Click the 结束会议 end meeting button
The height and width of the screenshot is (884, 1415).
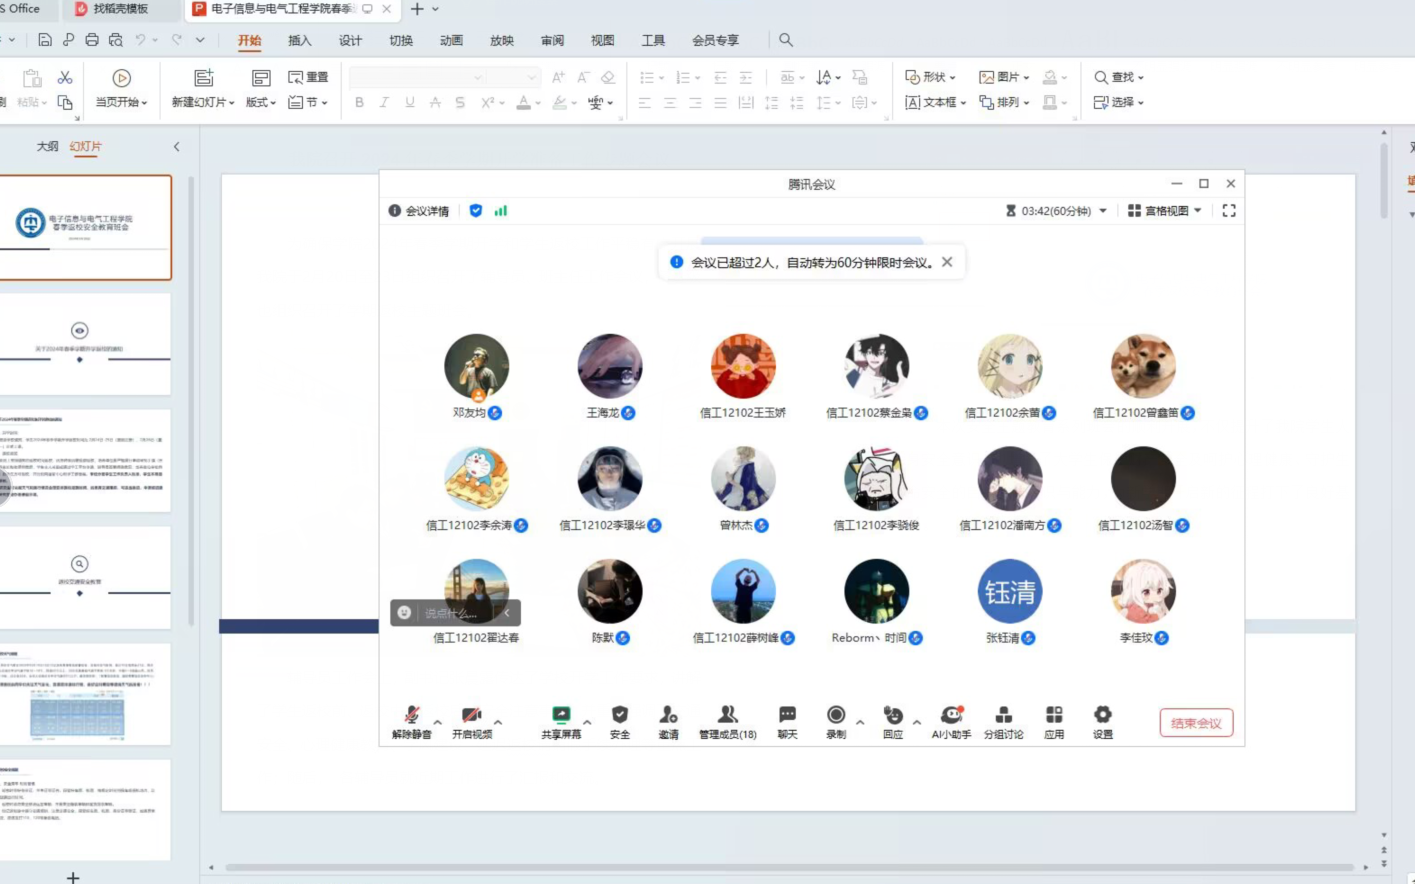click(1196, 723)
